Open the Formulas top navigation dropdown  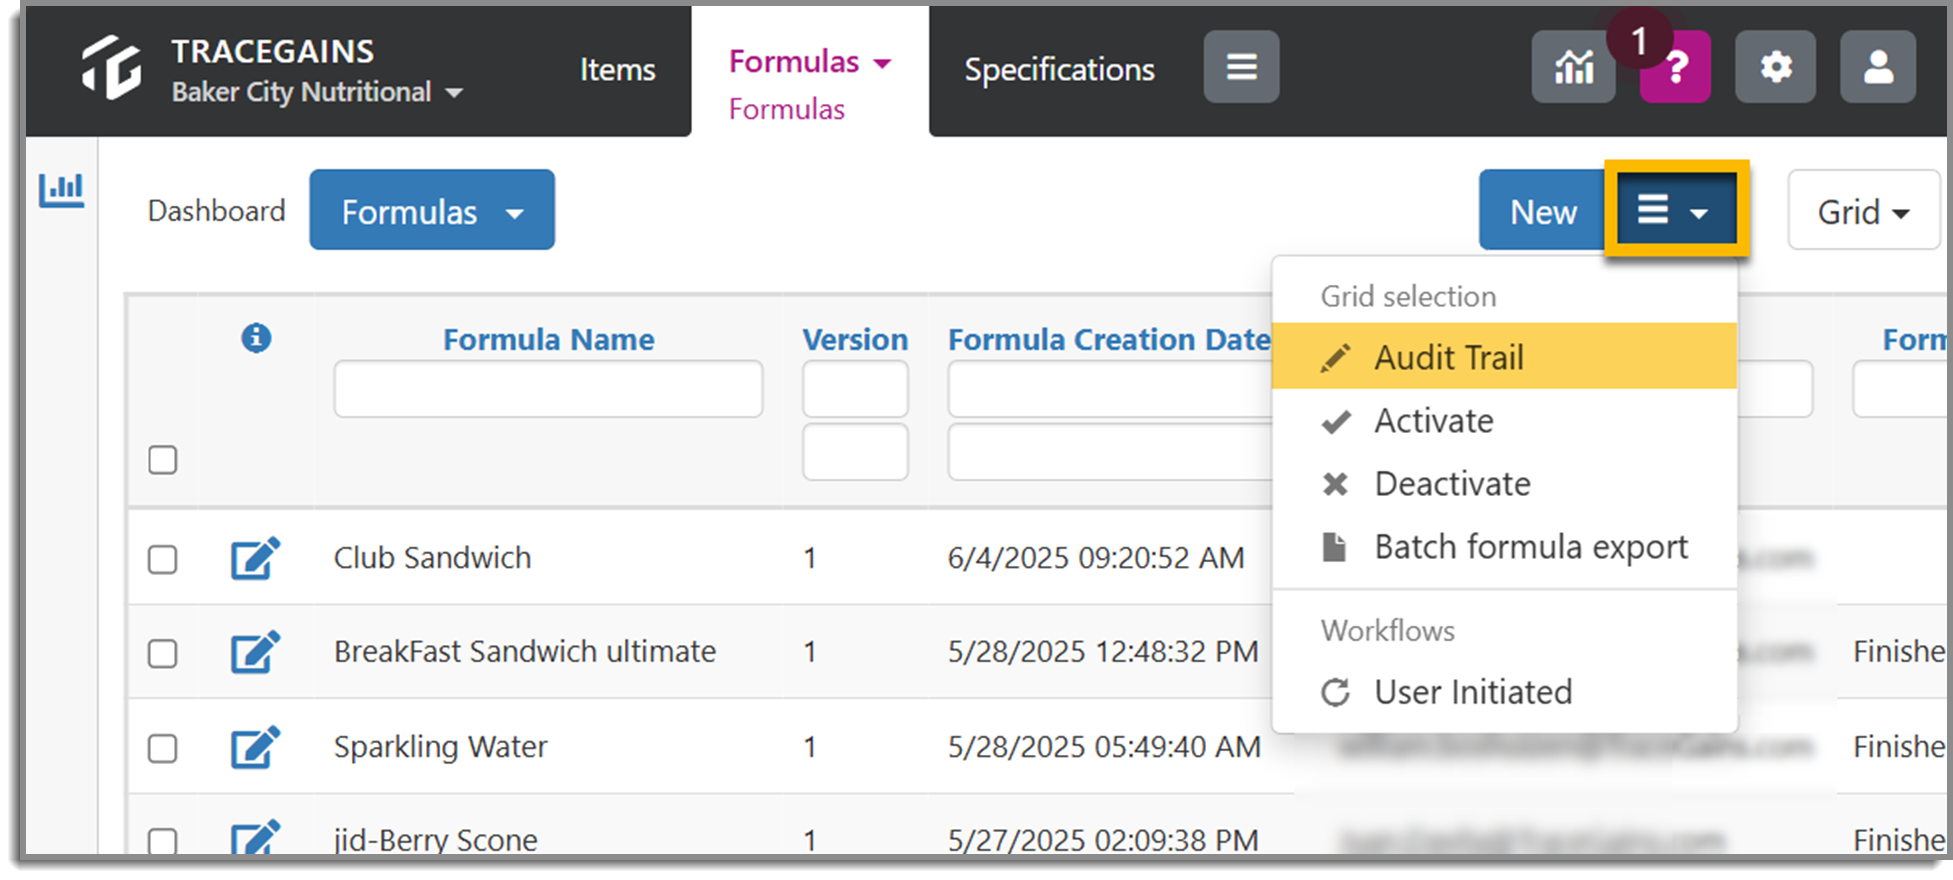pyautogui.click(x=809, y=62)
